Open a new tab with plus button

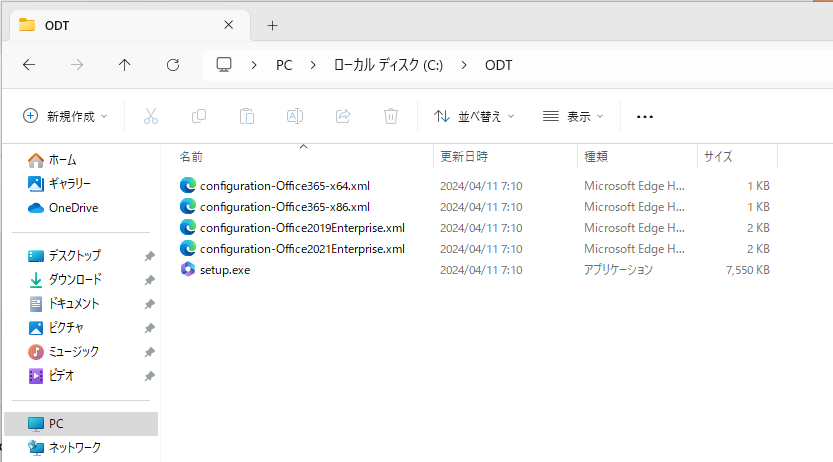(x=273, y=25)
